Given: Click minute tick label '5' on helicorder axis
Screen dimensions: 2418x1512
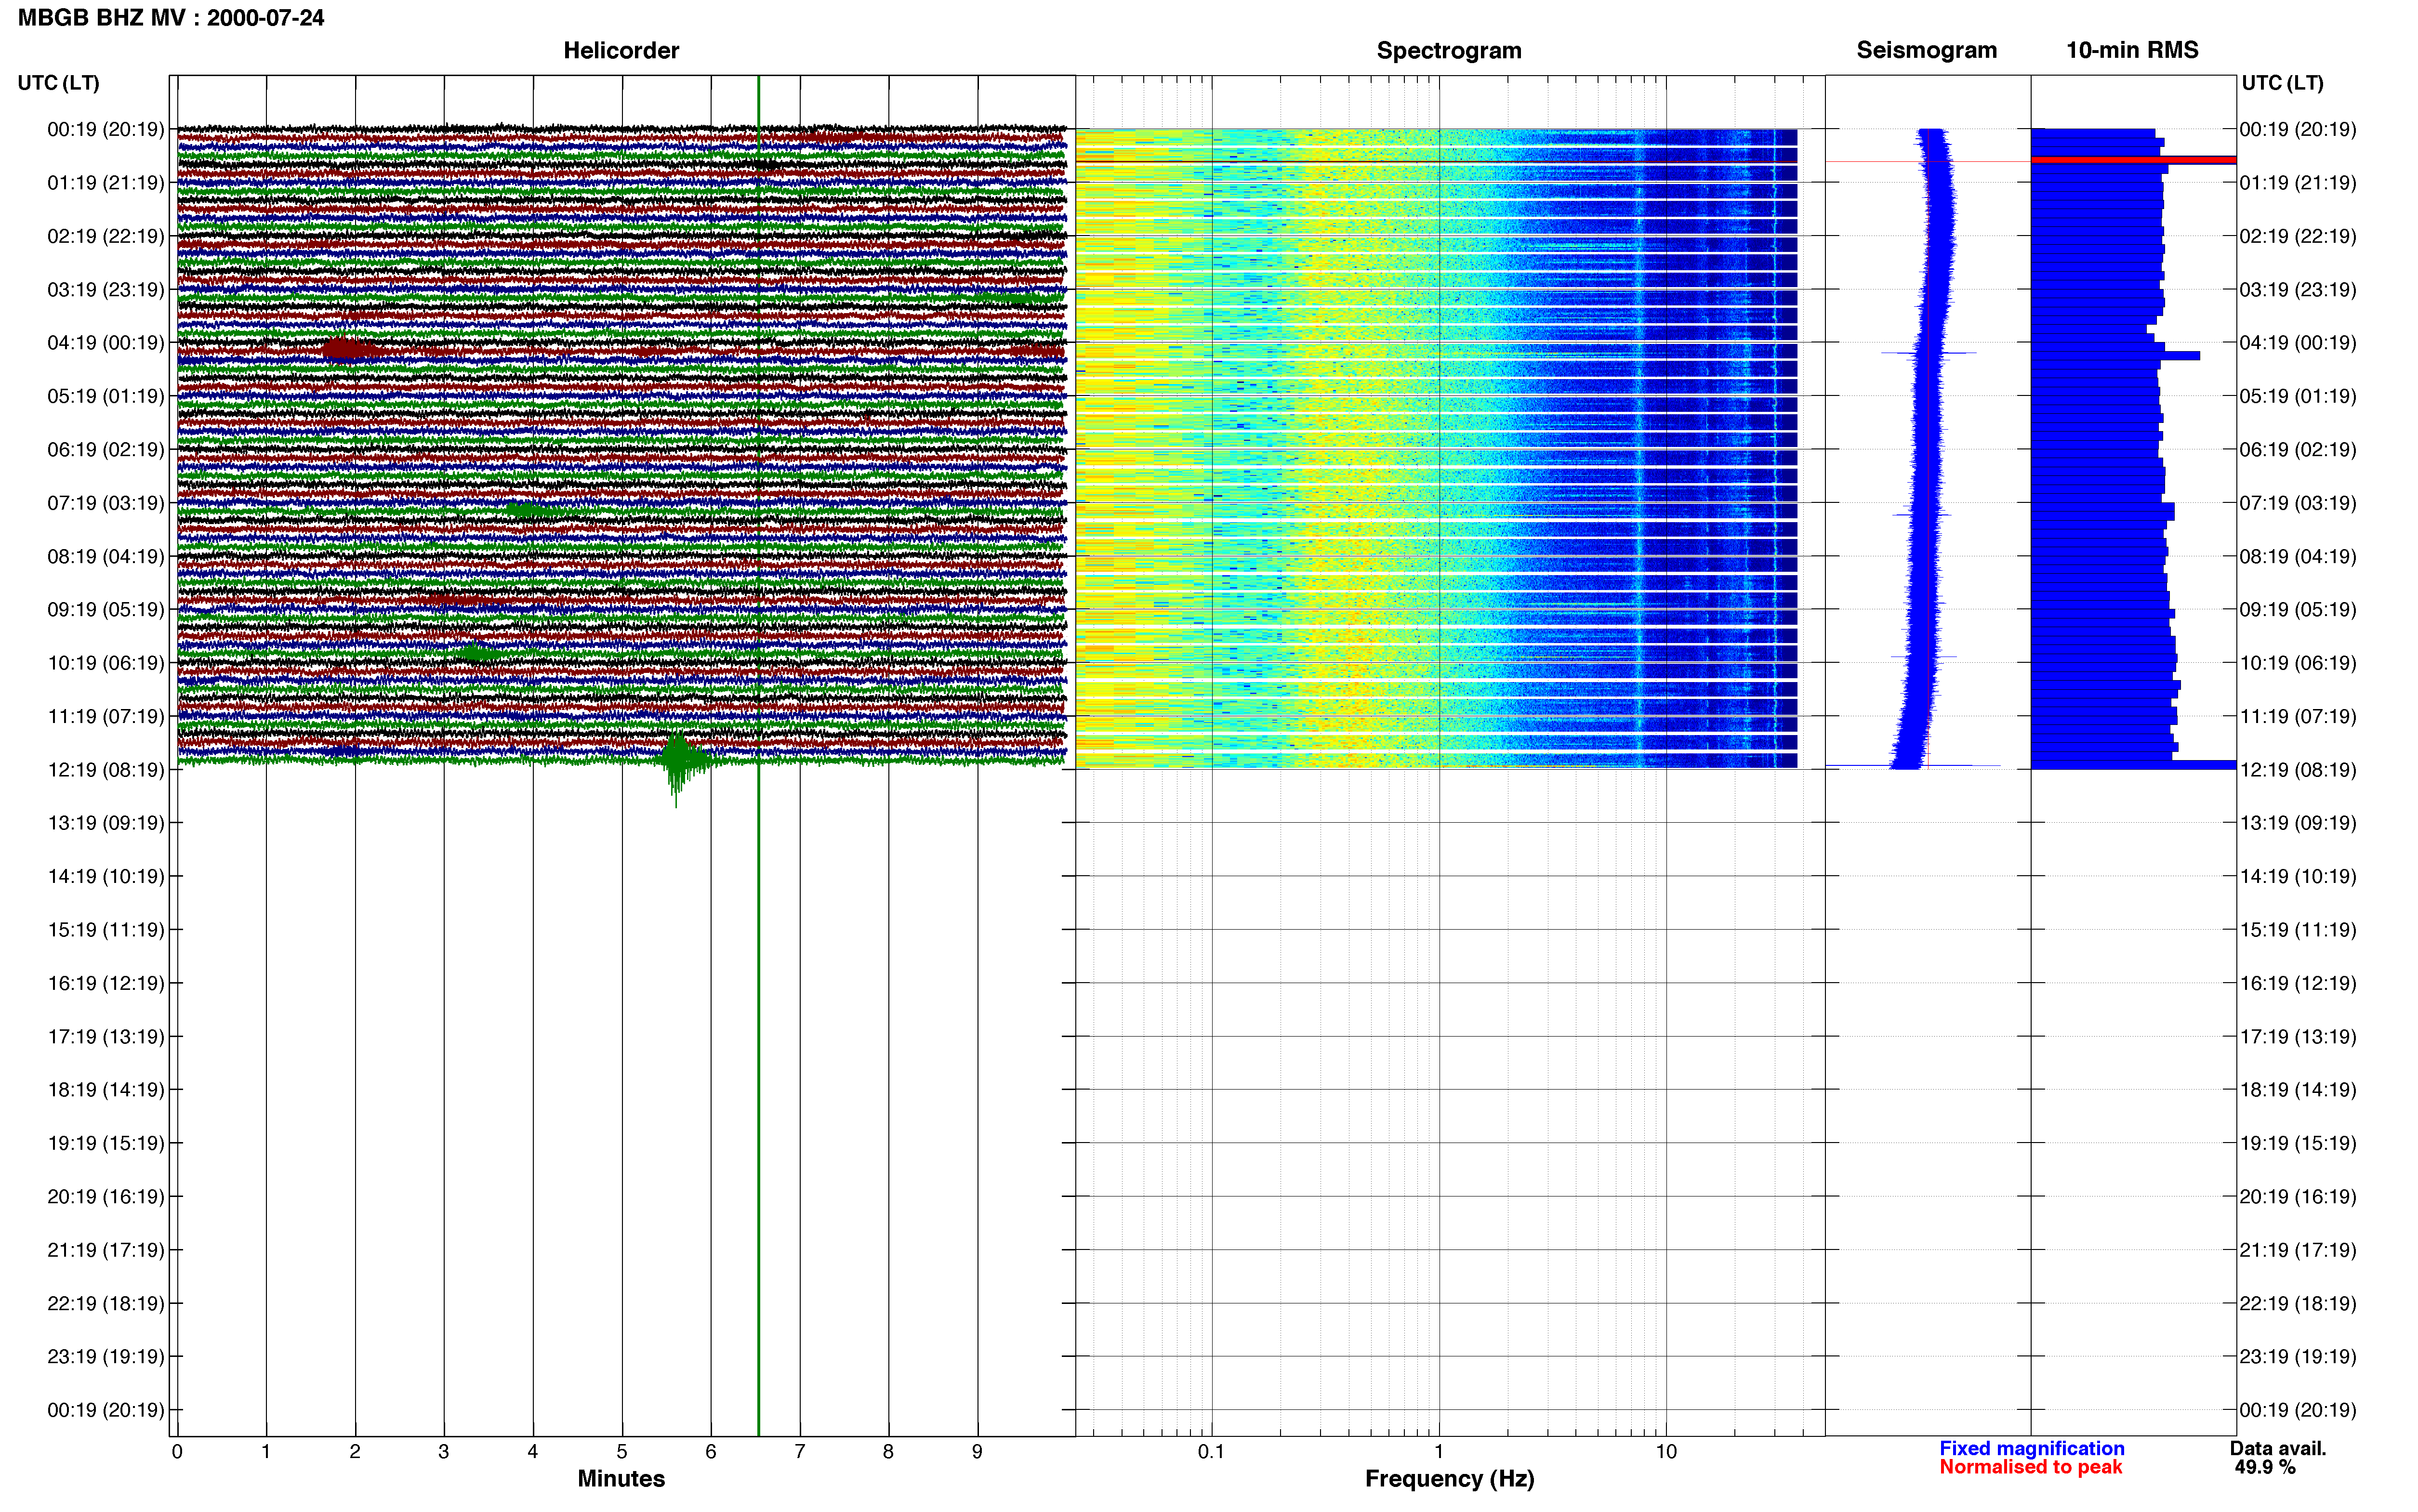Looking at the screenshot, I should [622, 1451].
